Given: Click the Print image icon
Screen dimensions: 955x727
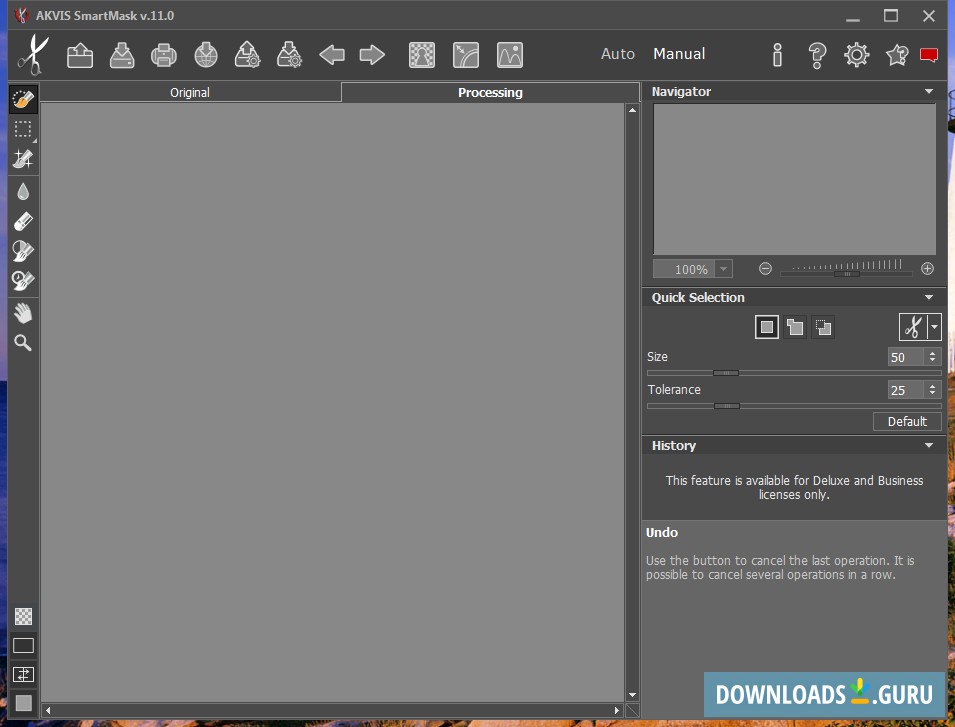Looking at the screenshot, I should point(164,55).
